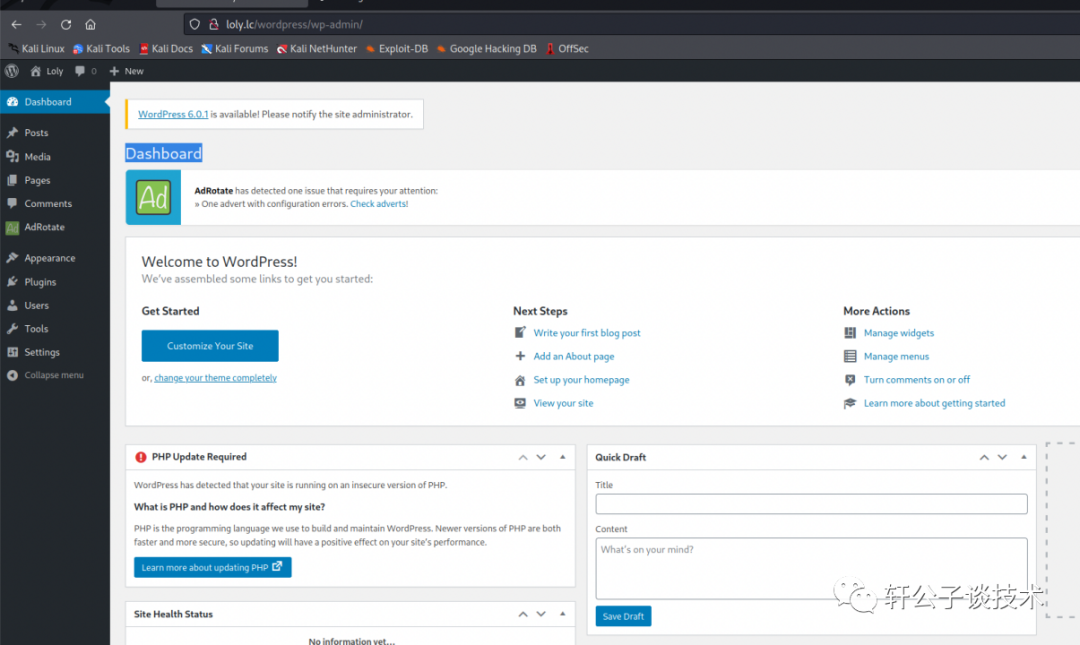
Task: Open the Appearance menu
Action: coord(55,258)
